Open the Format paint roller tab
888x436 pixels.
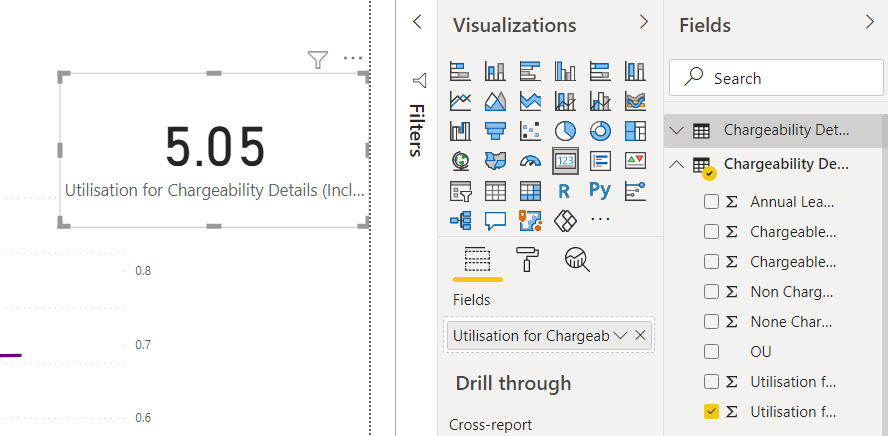click(527, 260)
